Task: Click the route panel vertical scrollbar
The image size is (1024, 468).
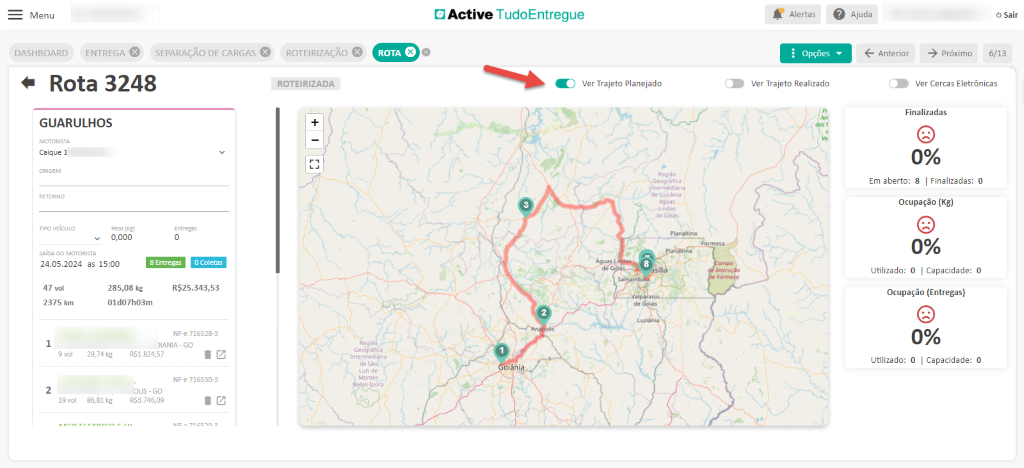Action: tap(278, 190)
